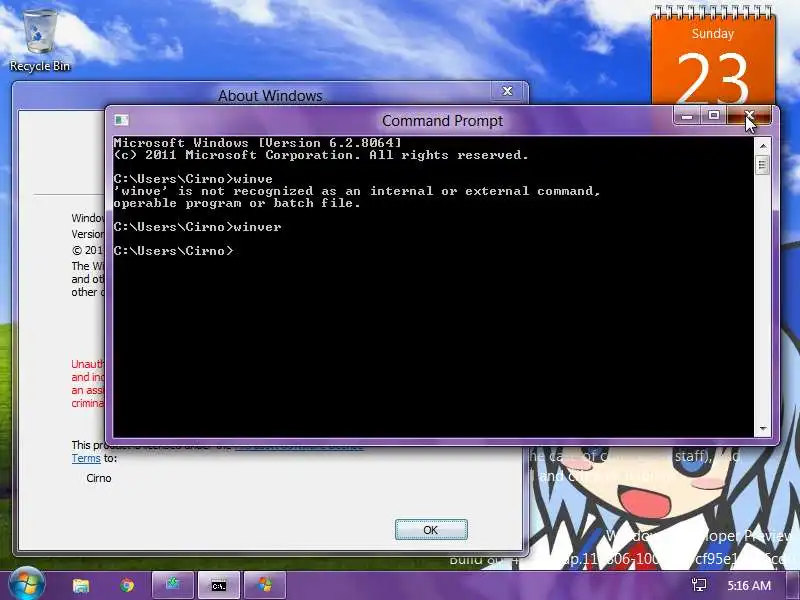Open the Recycle Bin desktop icon

pyautogui.click(x=40, y=41)
